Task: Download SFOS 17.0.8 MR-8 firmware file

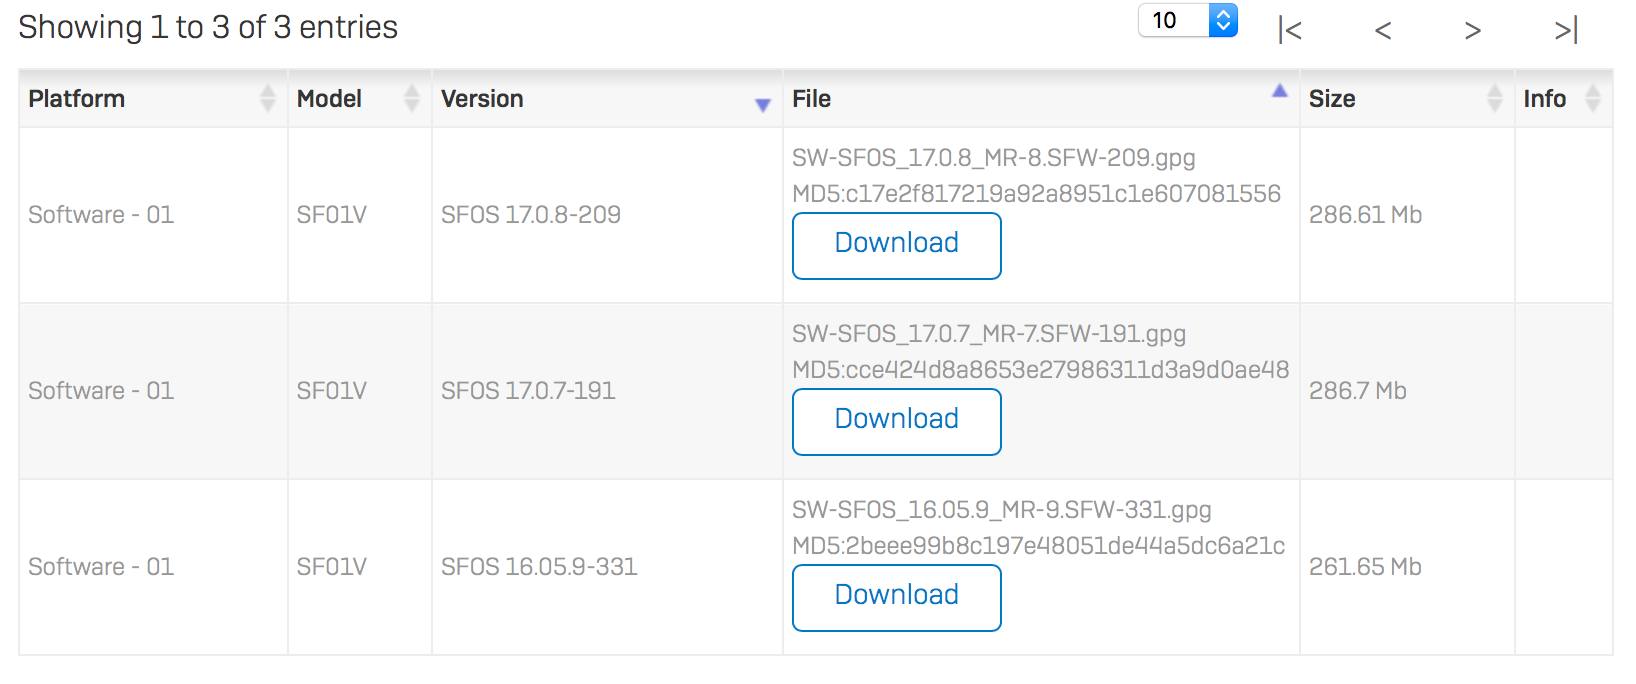Action: pyautogui.click(x=897, y=246)
